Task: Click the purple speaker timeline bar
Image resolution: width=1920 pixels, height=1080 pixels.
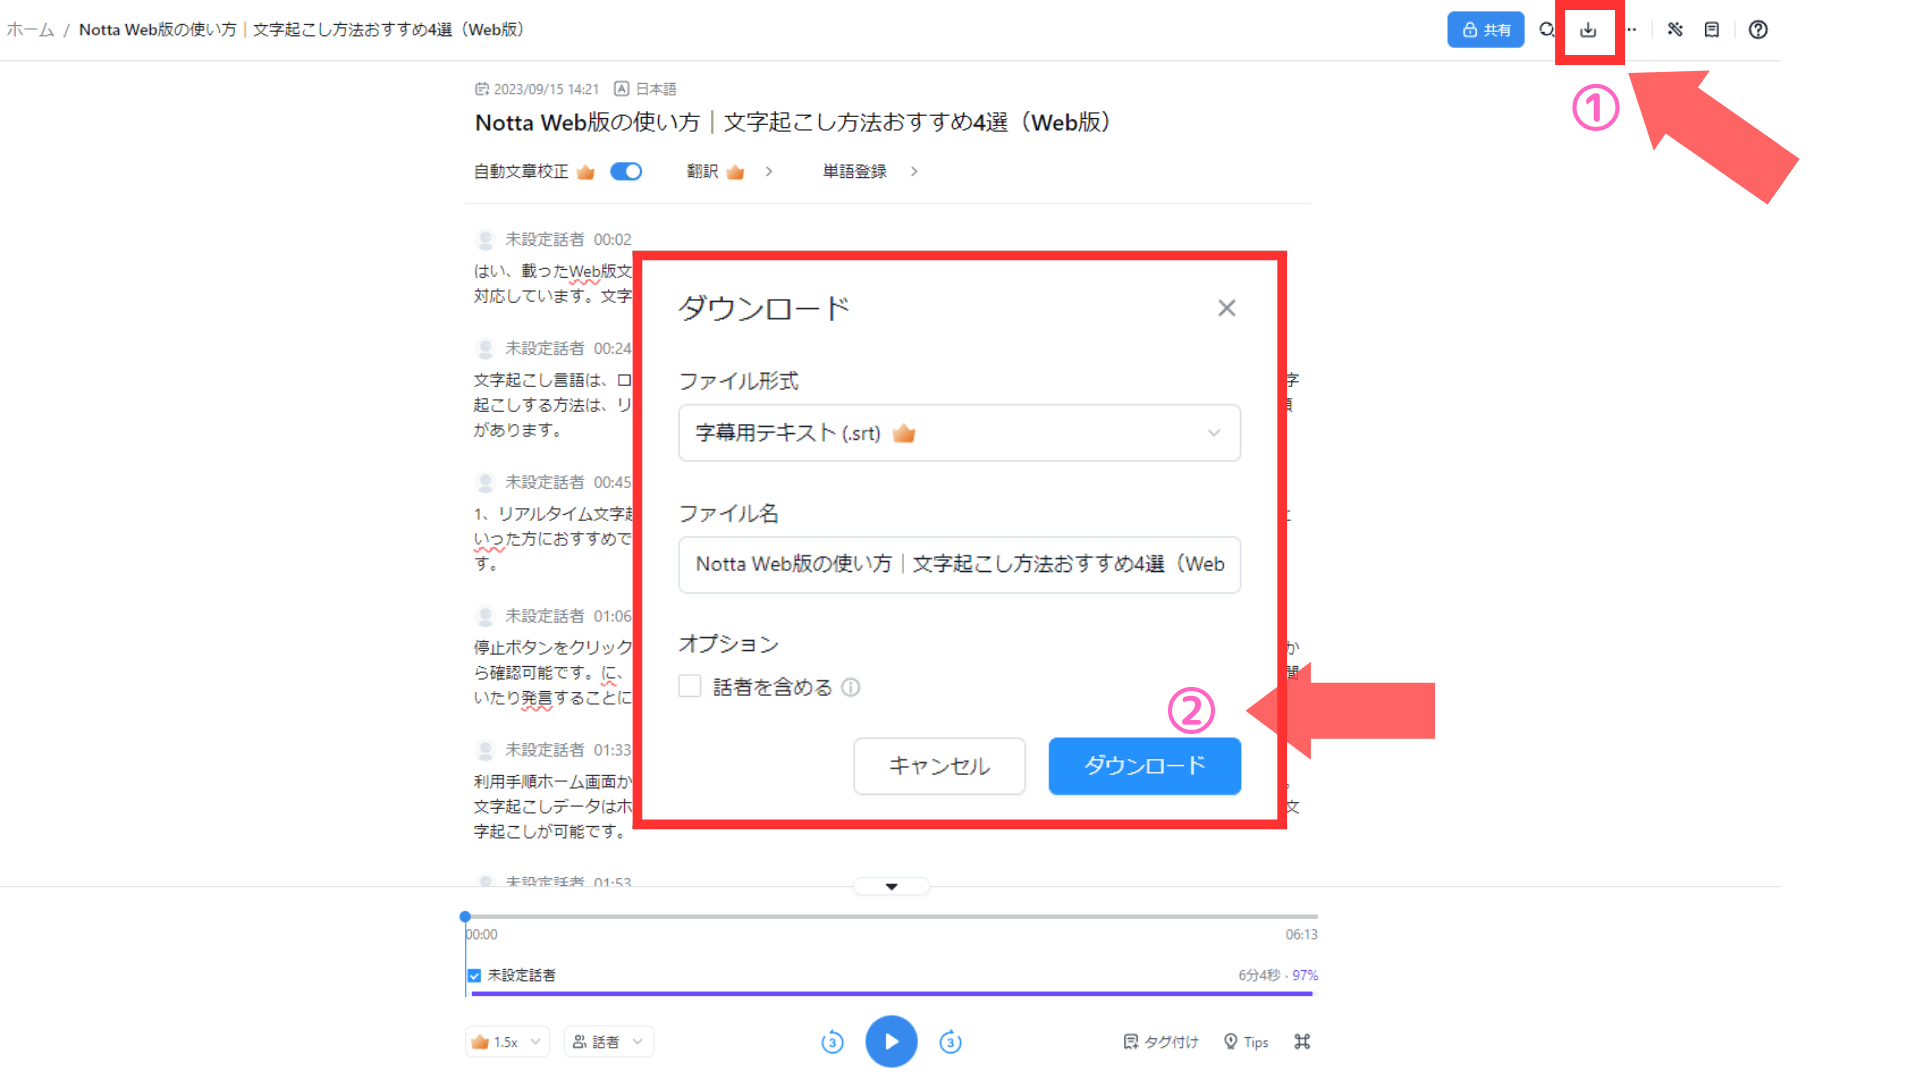Action: coord(891,994)
